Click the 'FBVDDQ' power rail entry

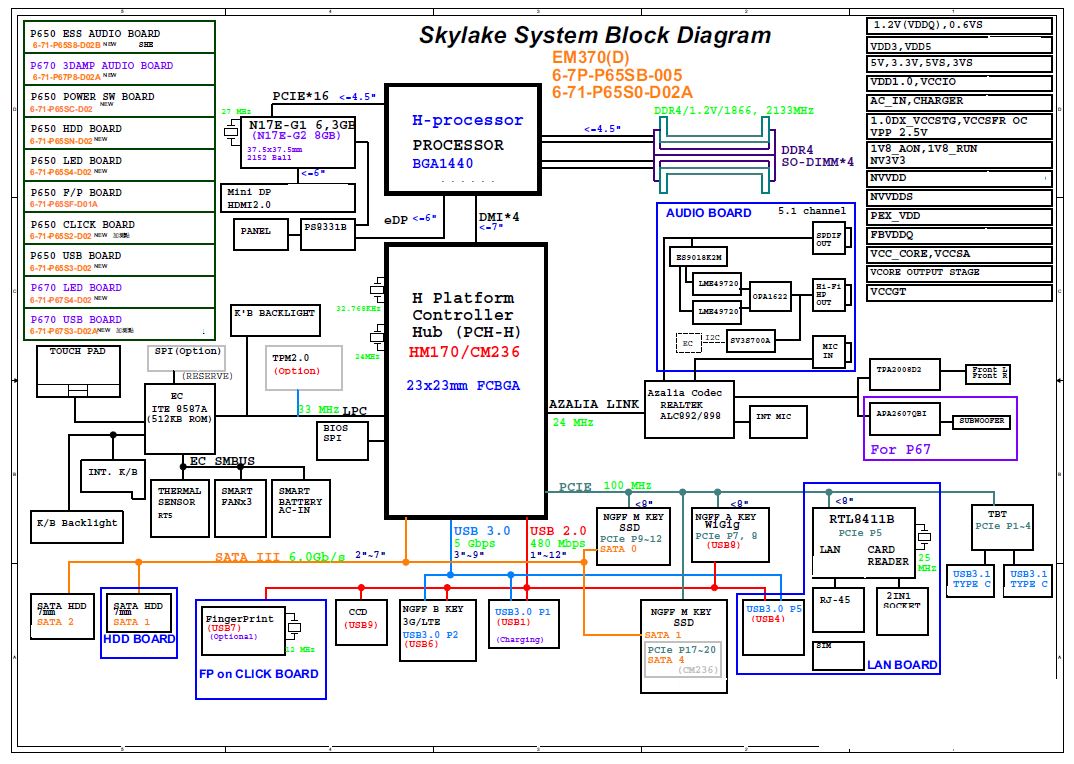(959, 235)
